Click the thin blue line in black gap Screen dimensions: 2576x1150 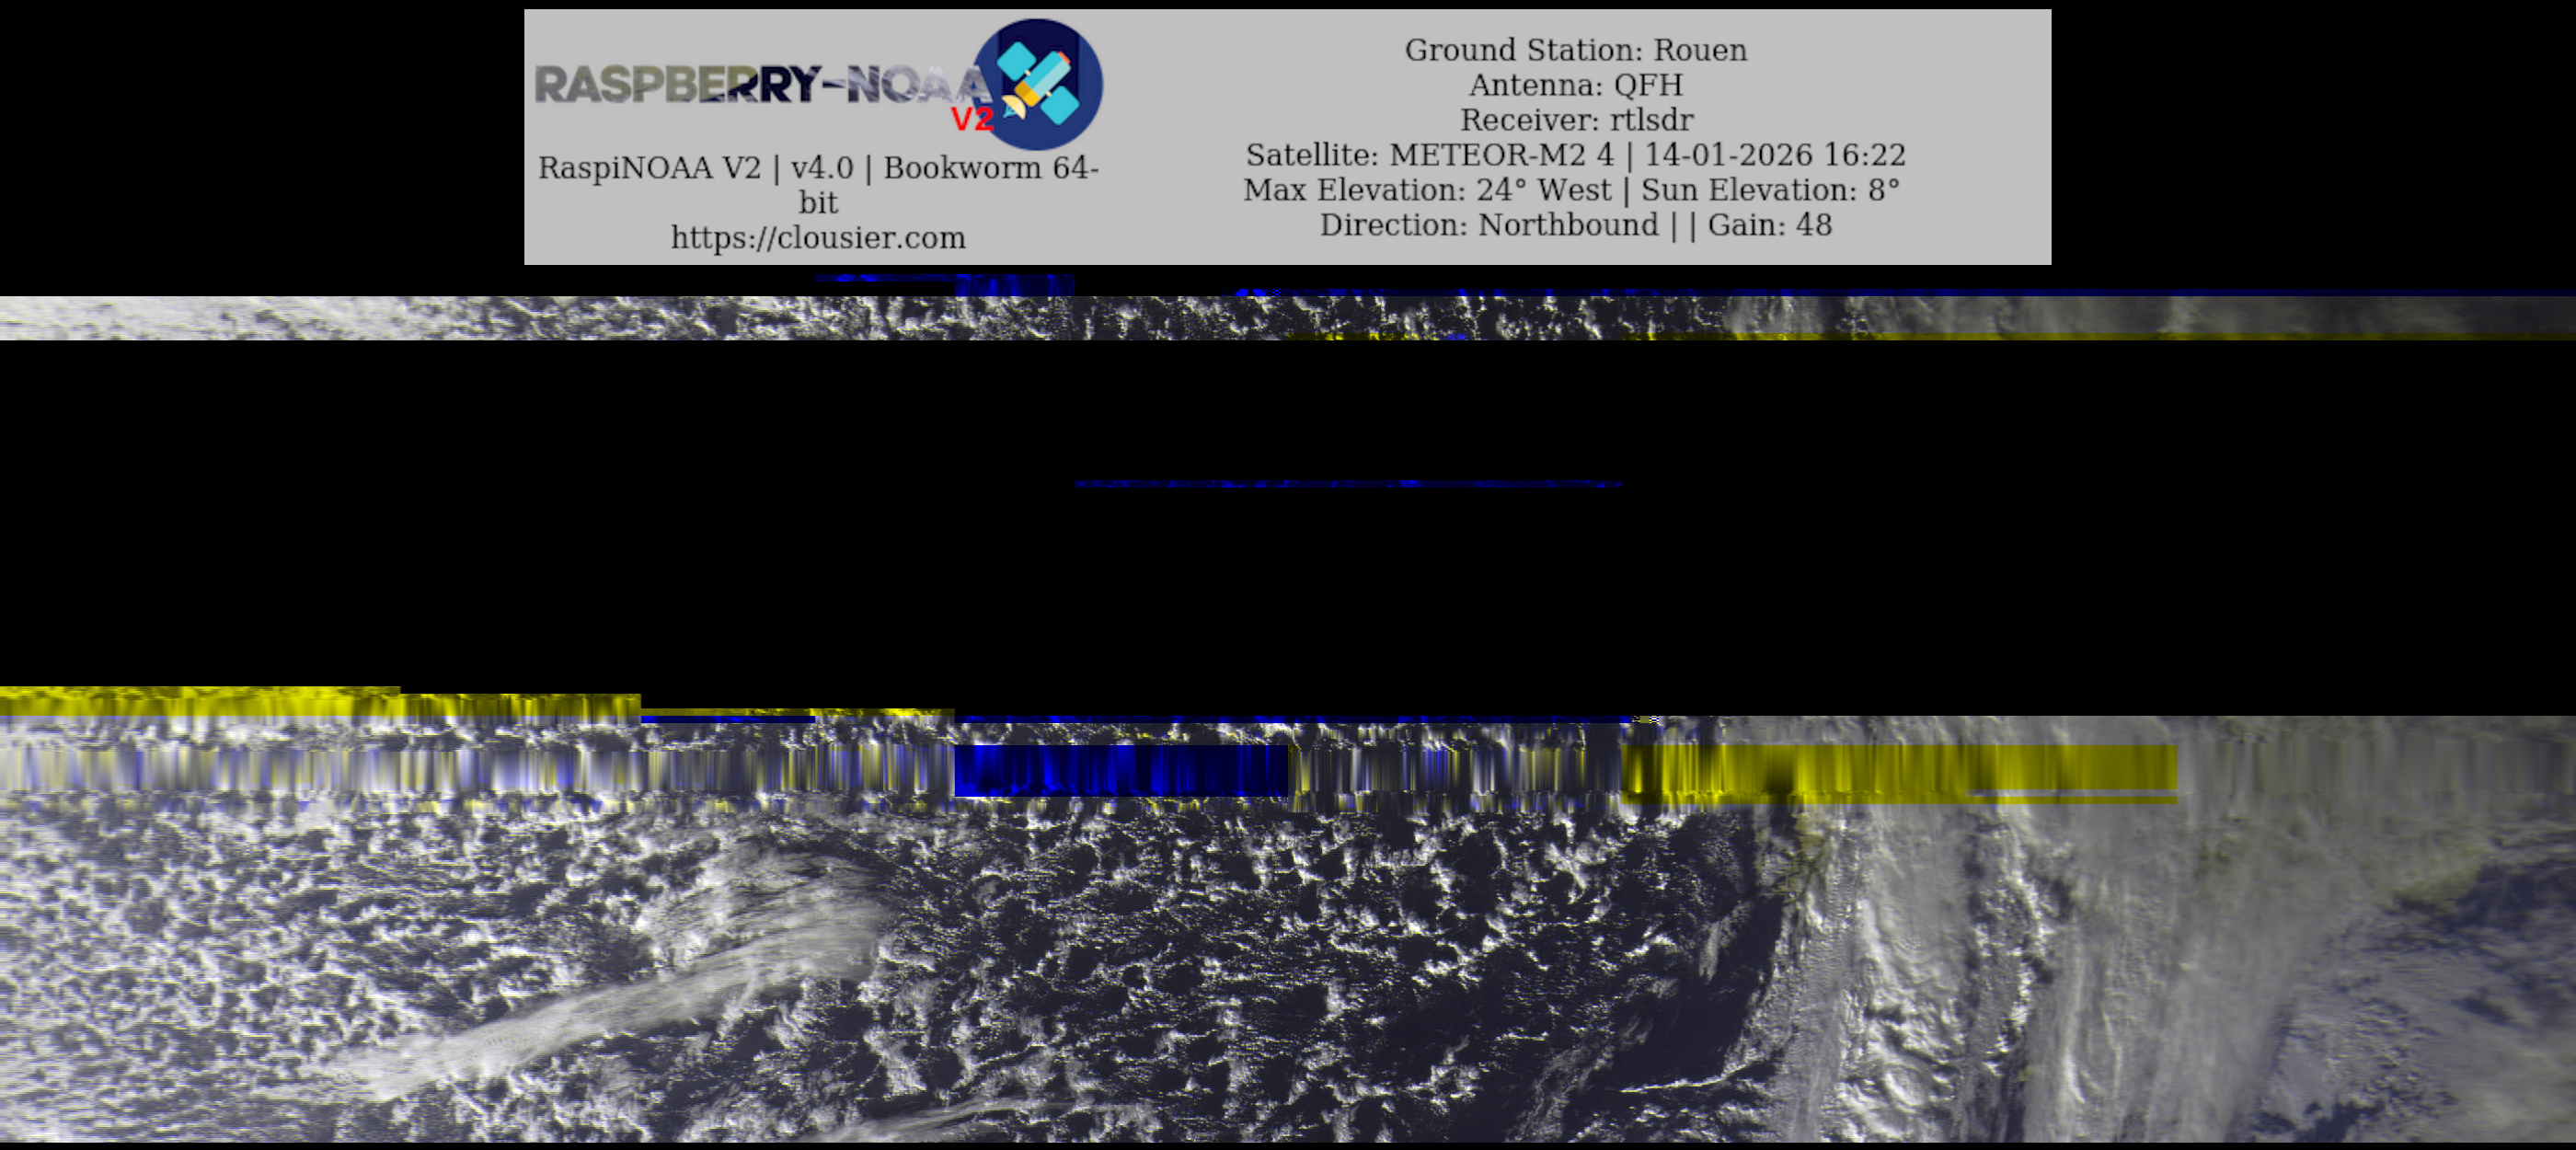(1347, 484)
